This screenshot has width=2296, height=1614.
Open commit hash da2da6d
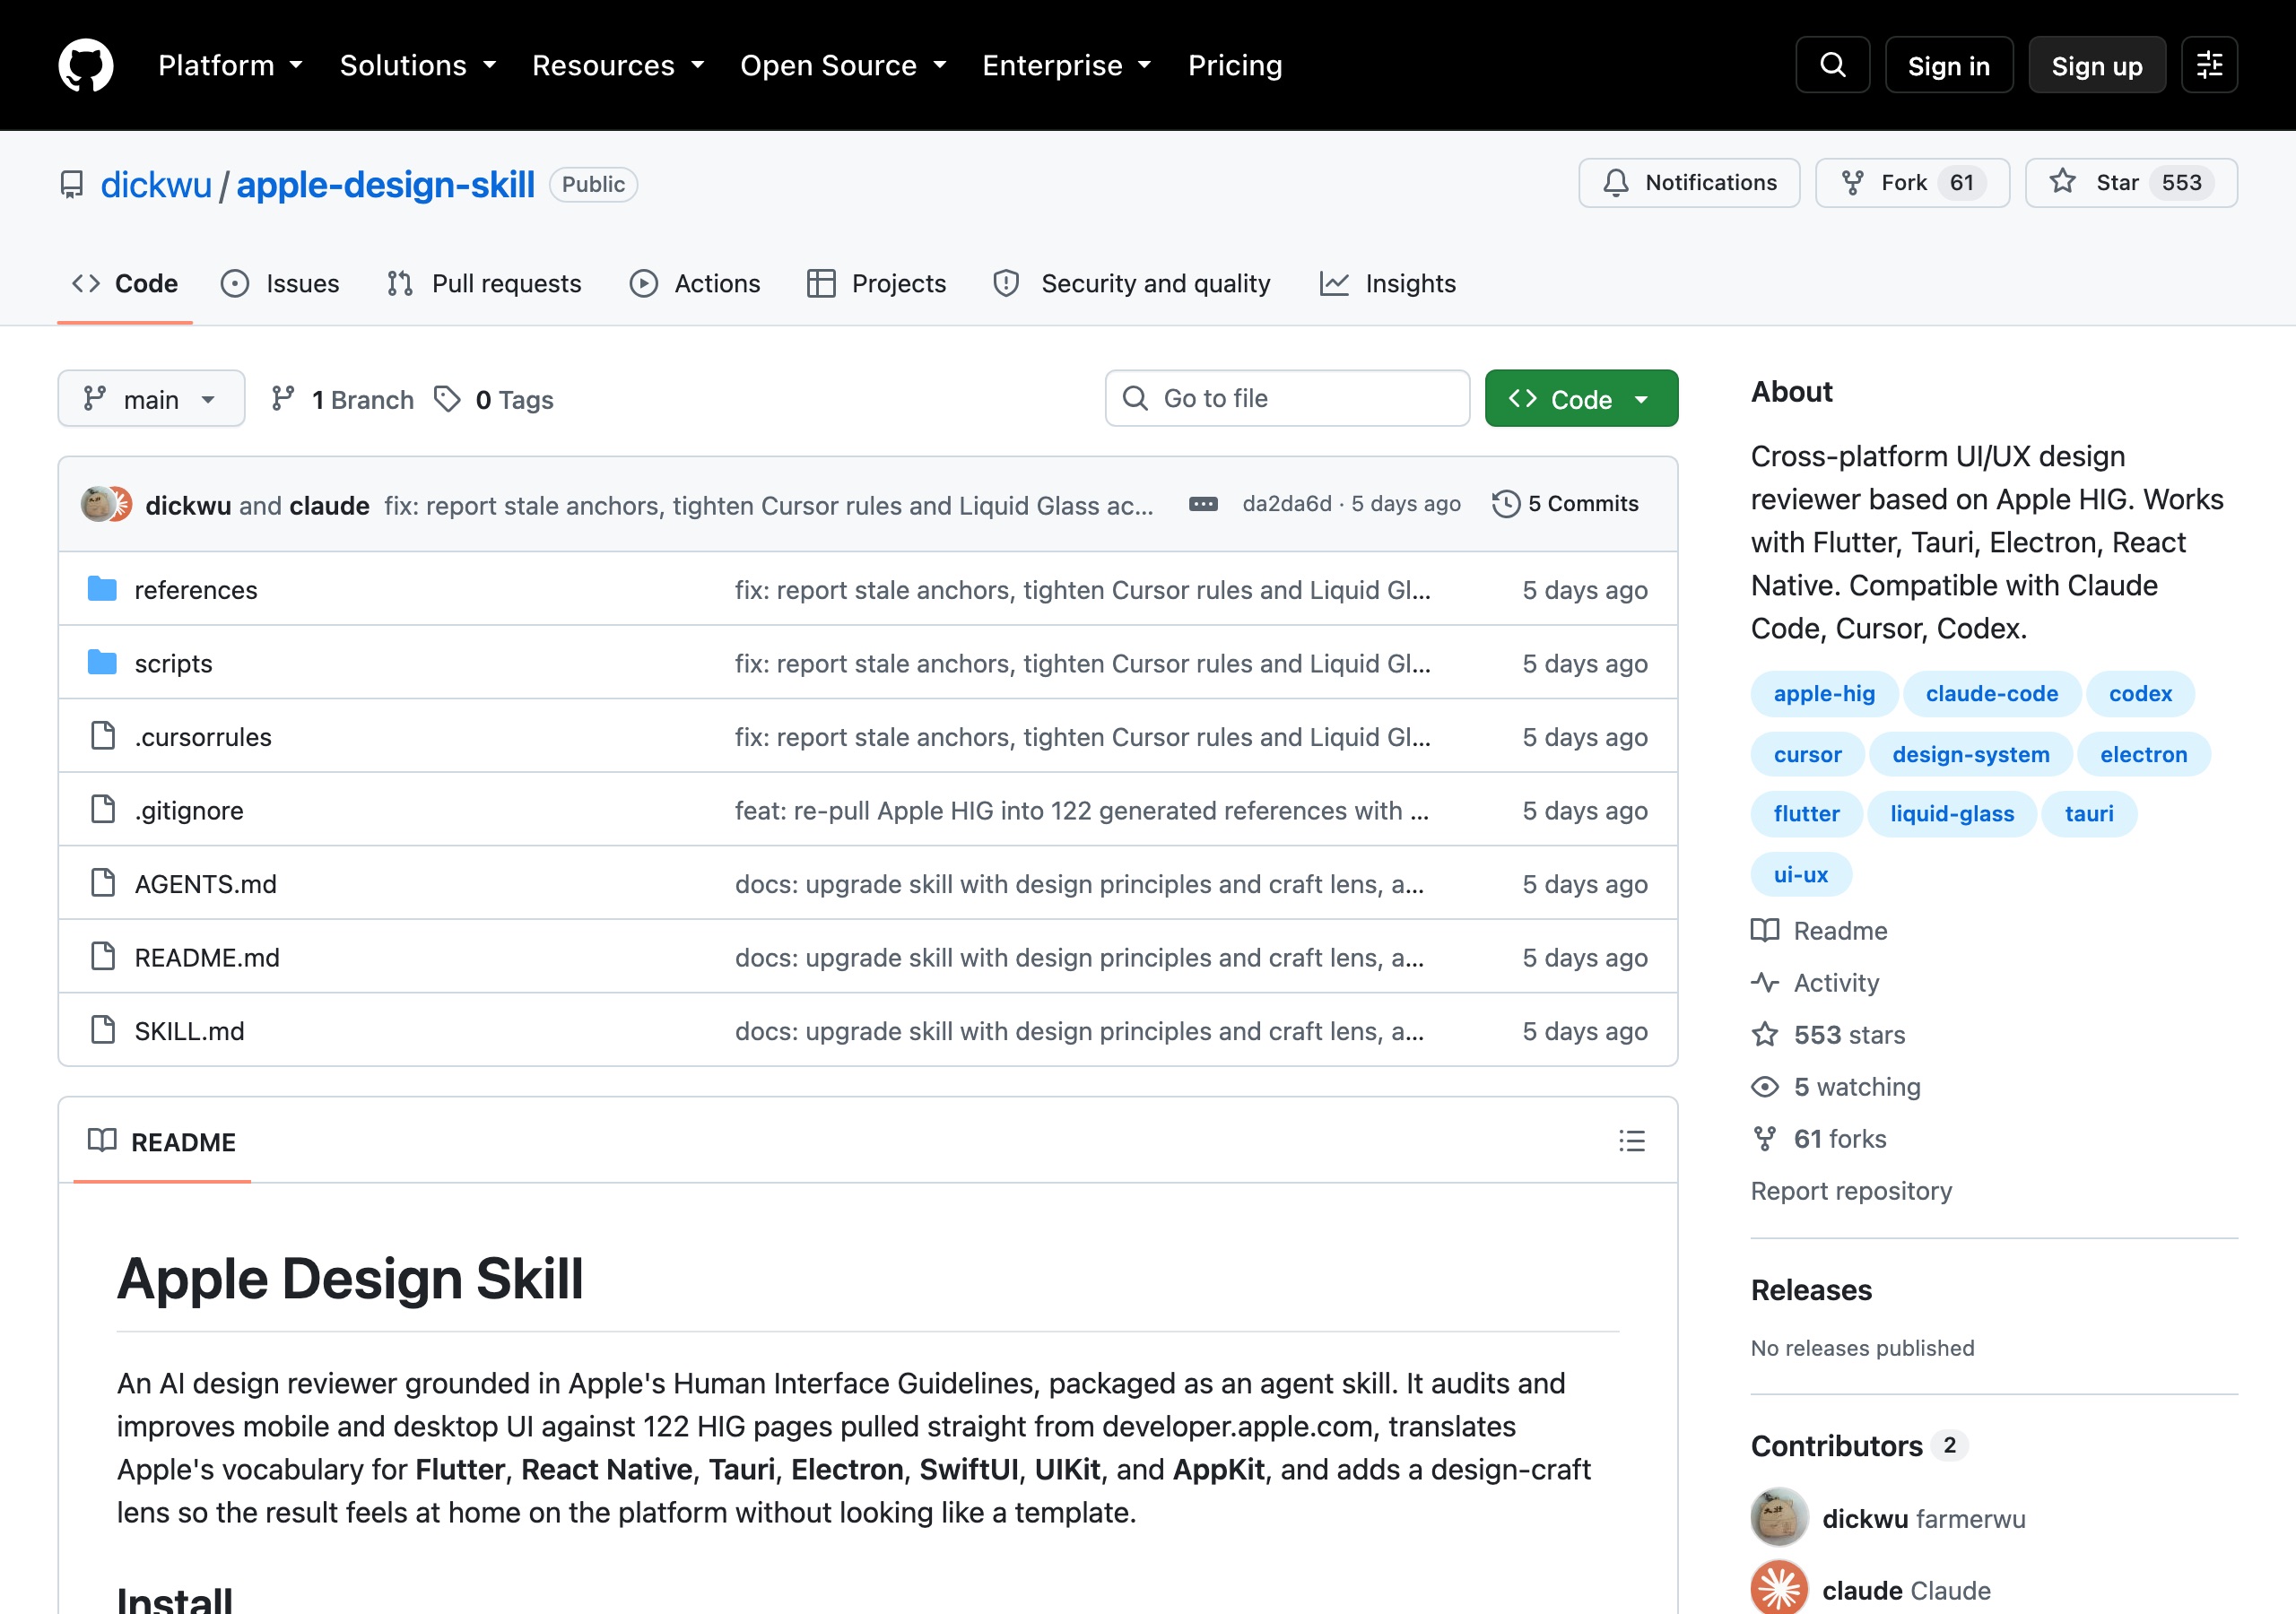coord(1286,504)
